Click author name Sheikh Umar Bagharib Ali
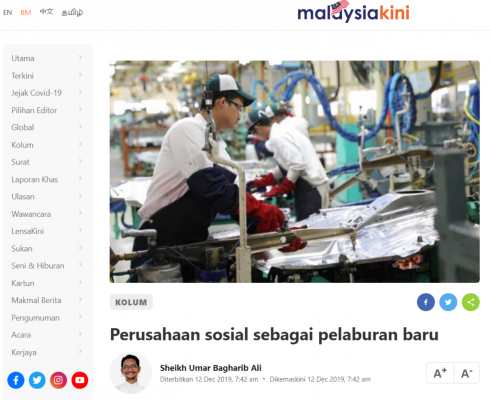Viewport: 490px width, 400px height. [x=211, y=368]
